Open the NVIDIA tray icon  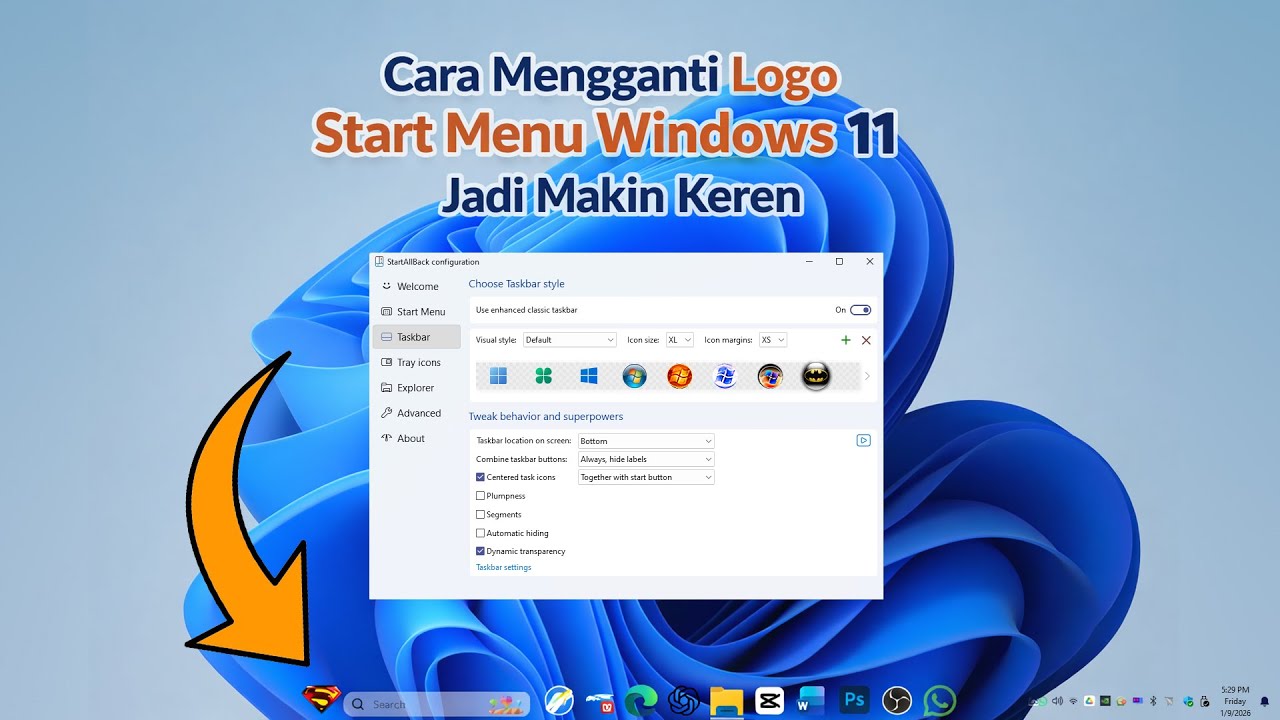tap(1105, 701)
